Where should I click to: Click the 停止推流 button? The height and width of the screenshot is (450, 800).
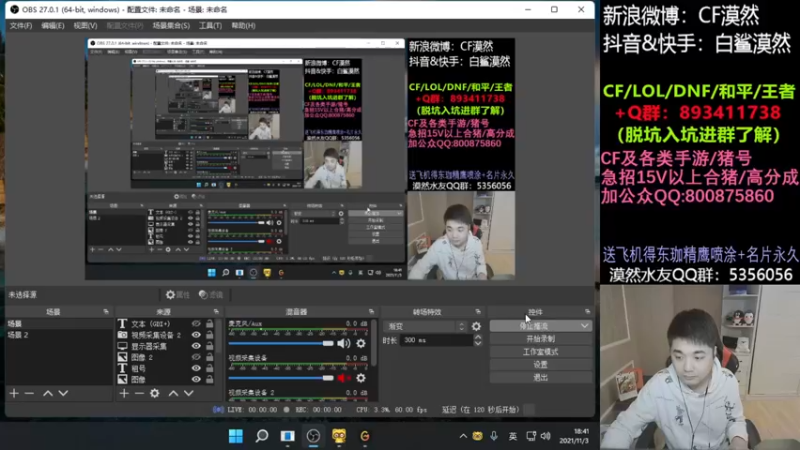(534, 326)
